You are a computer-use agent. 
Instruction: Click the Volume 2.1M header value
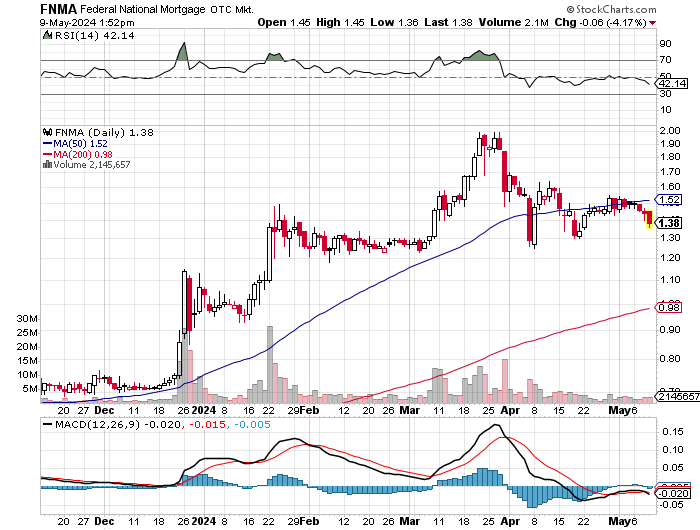pyautogui.click(x=513, y=22)
